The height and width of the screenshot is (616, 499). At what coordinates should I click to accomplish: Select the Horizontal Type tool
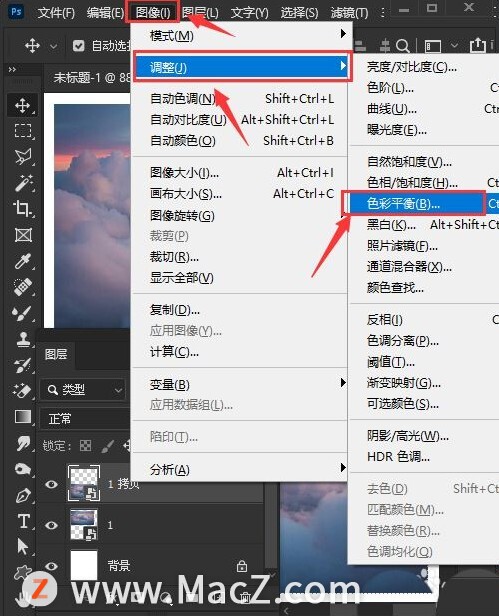(x=22, y=521)
